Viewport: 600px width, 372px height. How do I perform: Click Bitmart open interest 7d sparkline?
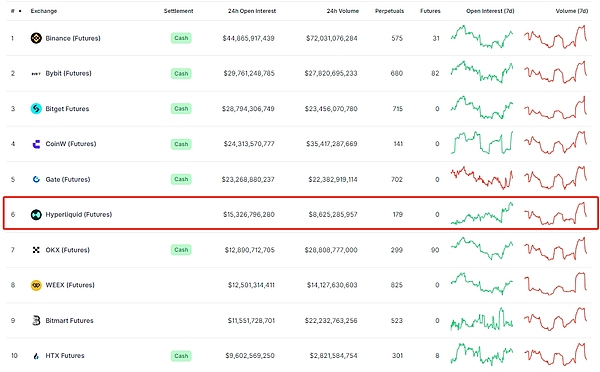(482, 319)
